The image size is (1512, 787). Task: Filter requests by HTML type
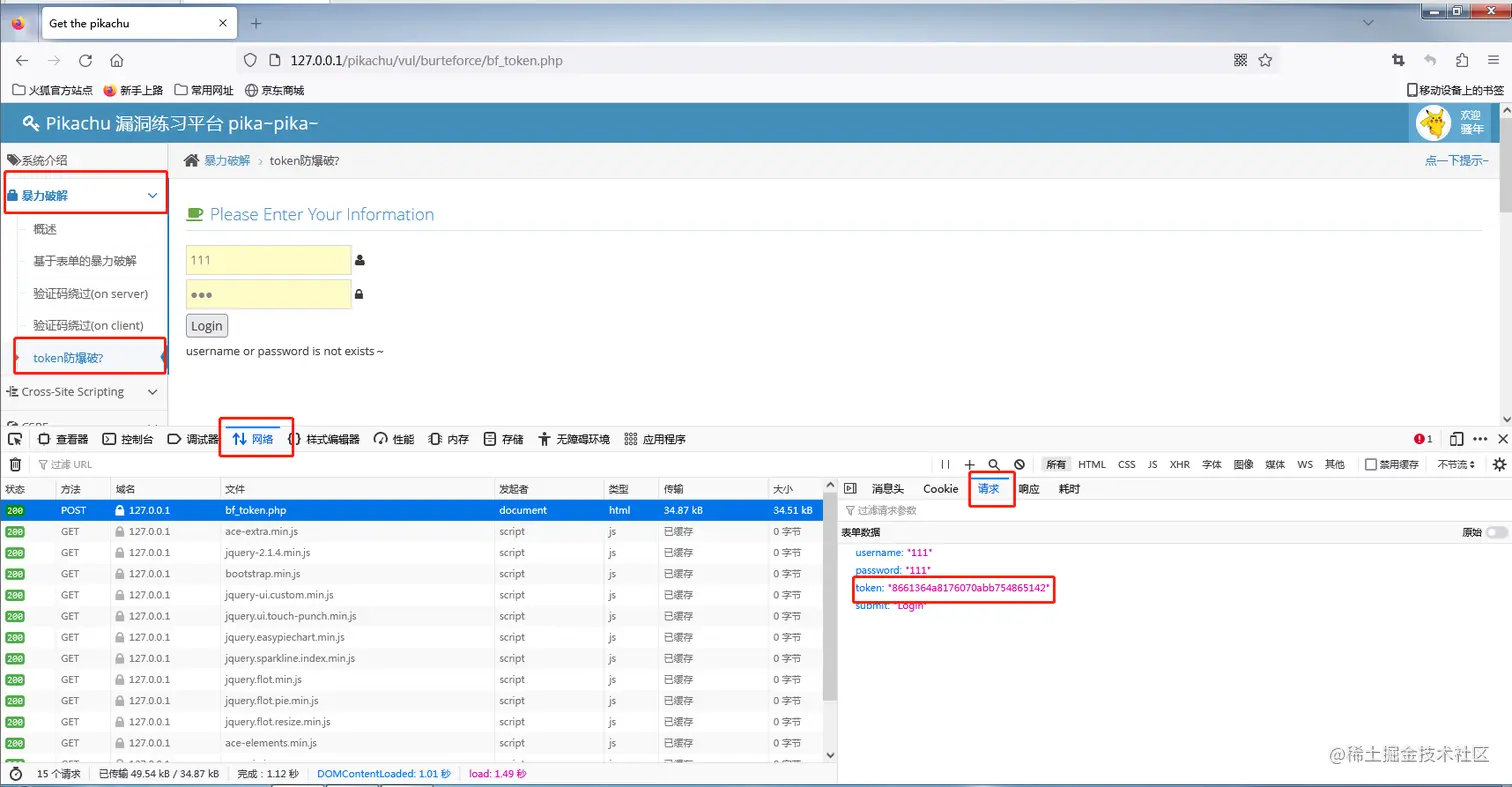tap(1092, 464)
